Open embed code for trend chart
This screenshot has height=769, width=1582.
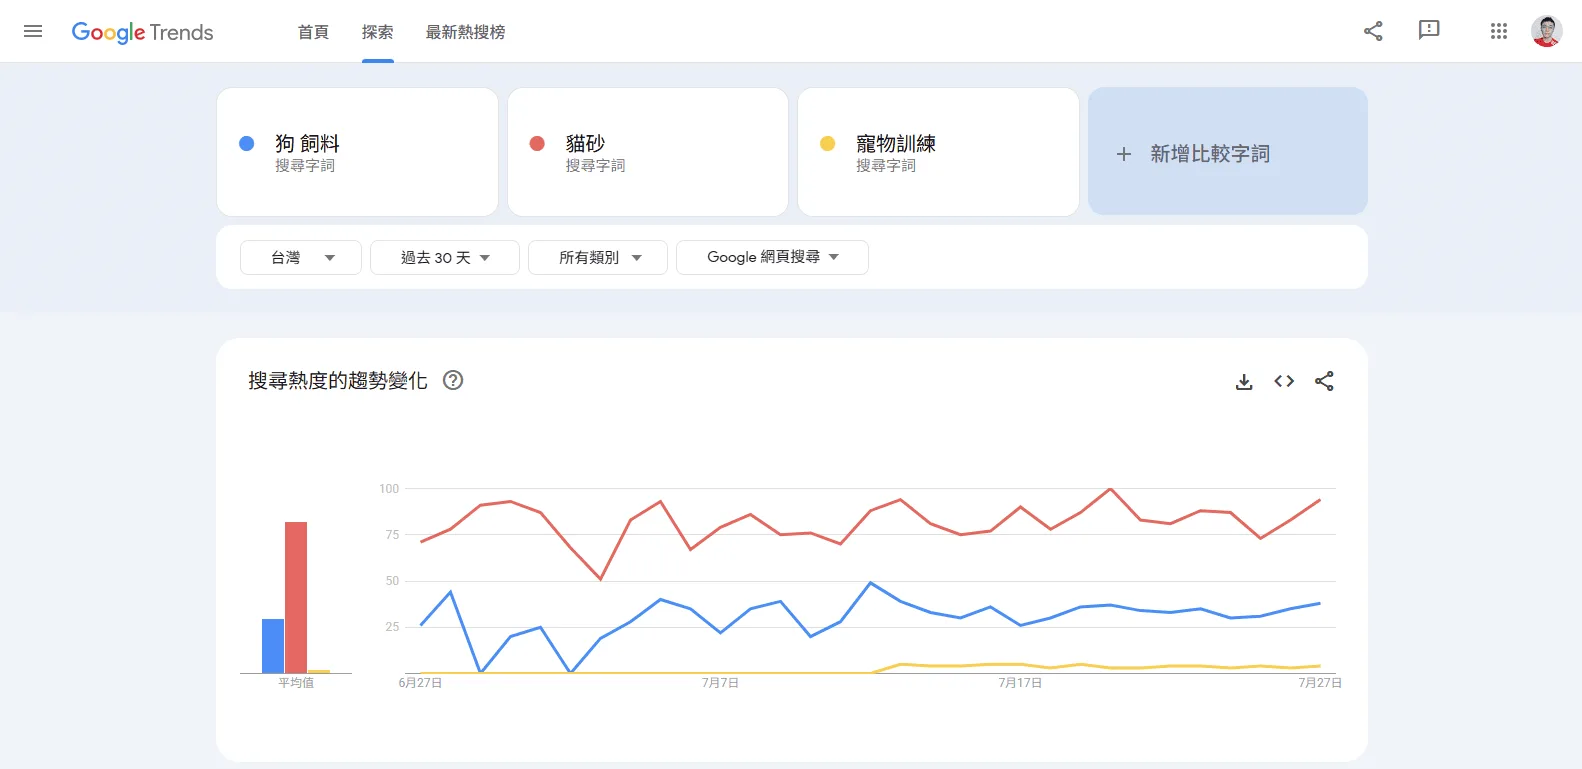(x=1284, y=381)
